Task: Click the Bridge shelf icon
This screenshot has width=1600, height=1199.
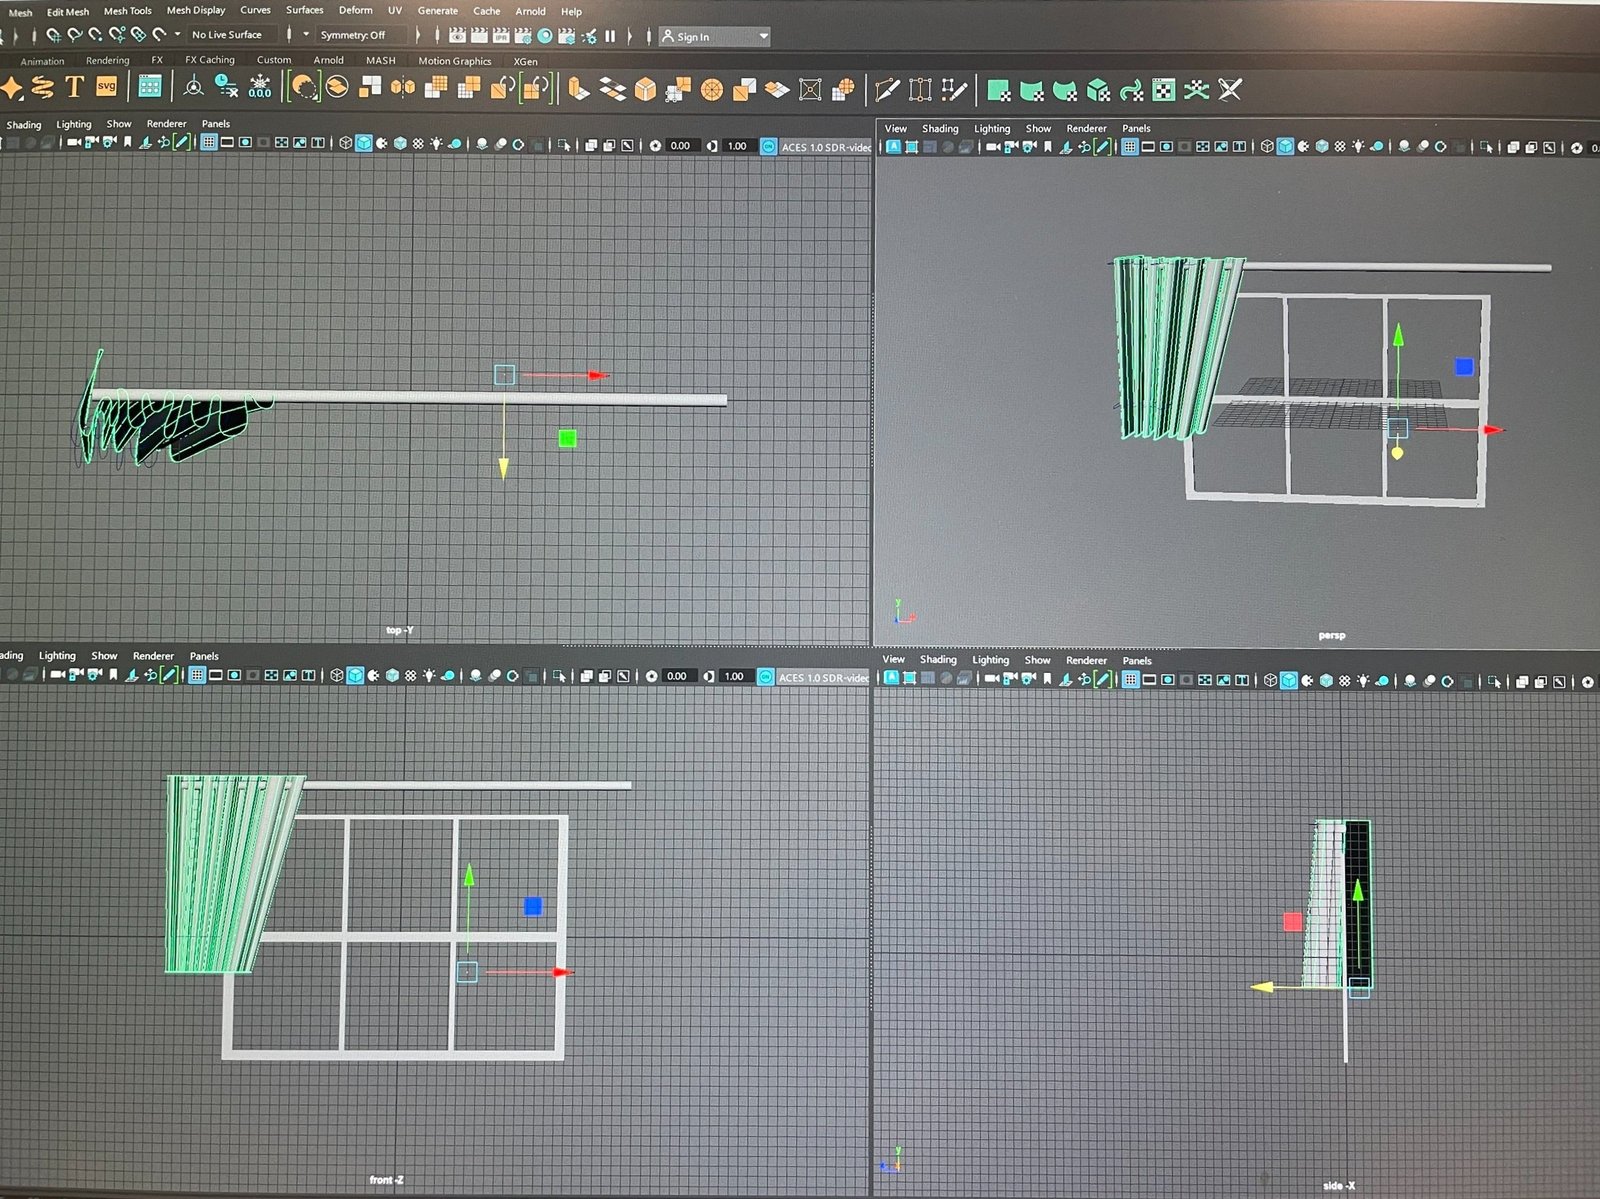Action: pyautogui.click(x=612, y=90)
